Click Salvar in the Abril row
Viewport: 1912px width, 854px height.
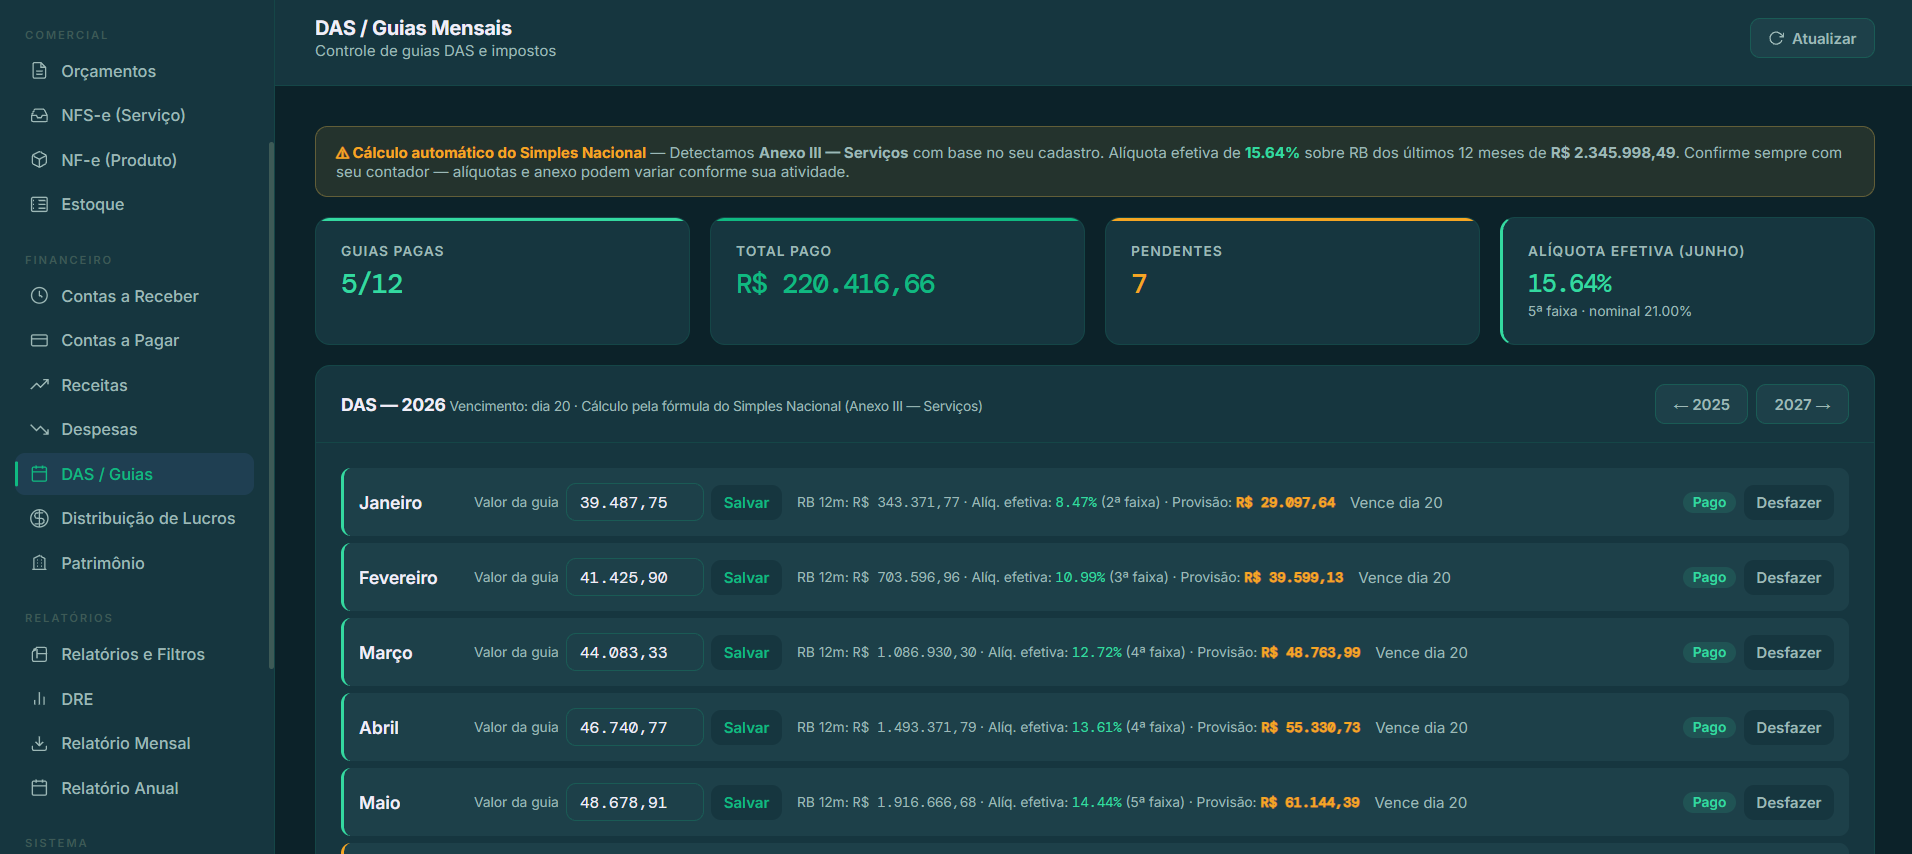(746, 727)
